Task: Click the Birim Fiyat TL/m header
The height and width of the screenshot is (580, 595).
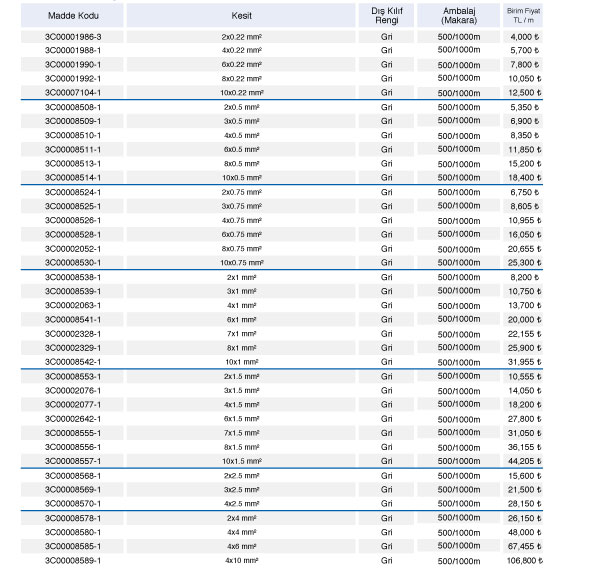Action: click(x=523, y=16)
